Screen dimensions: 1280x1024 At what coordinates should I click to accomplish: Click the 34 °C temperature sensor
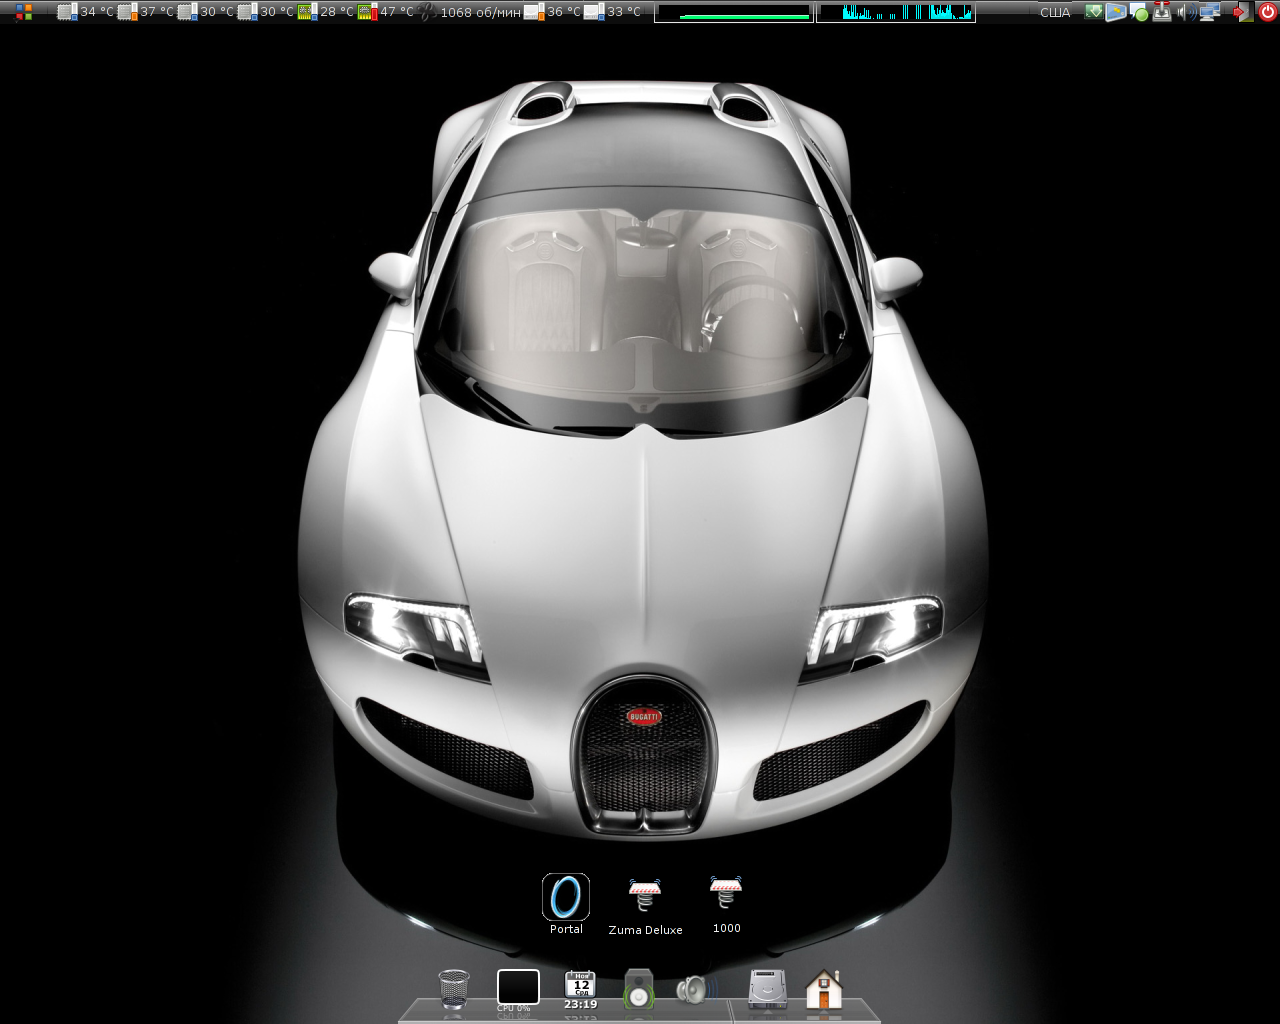[x=85, y=12]
